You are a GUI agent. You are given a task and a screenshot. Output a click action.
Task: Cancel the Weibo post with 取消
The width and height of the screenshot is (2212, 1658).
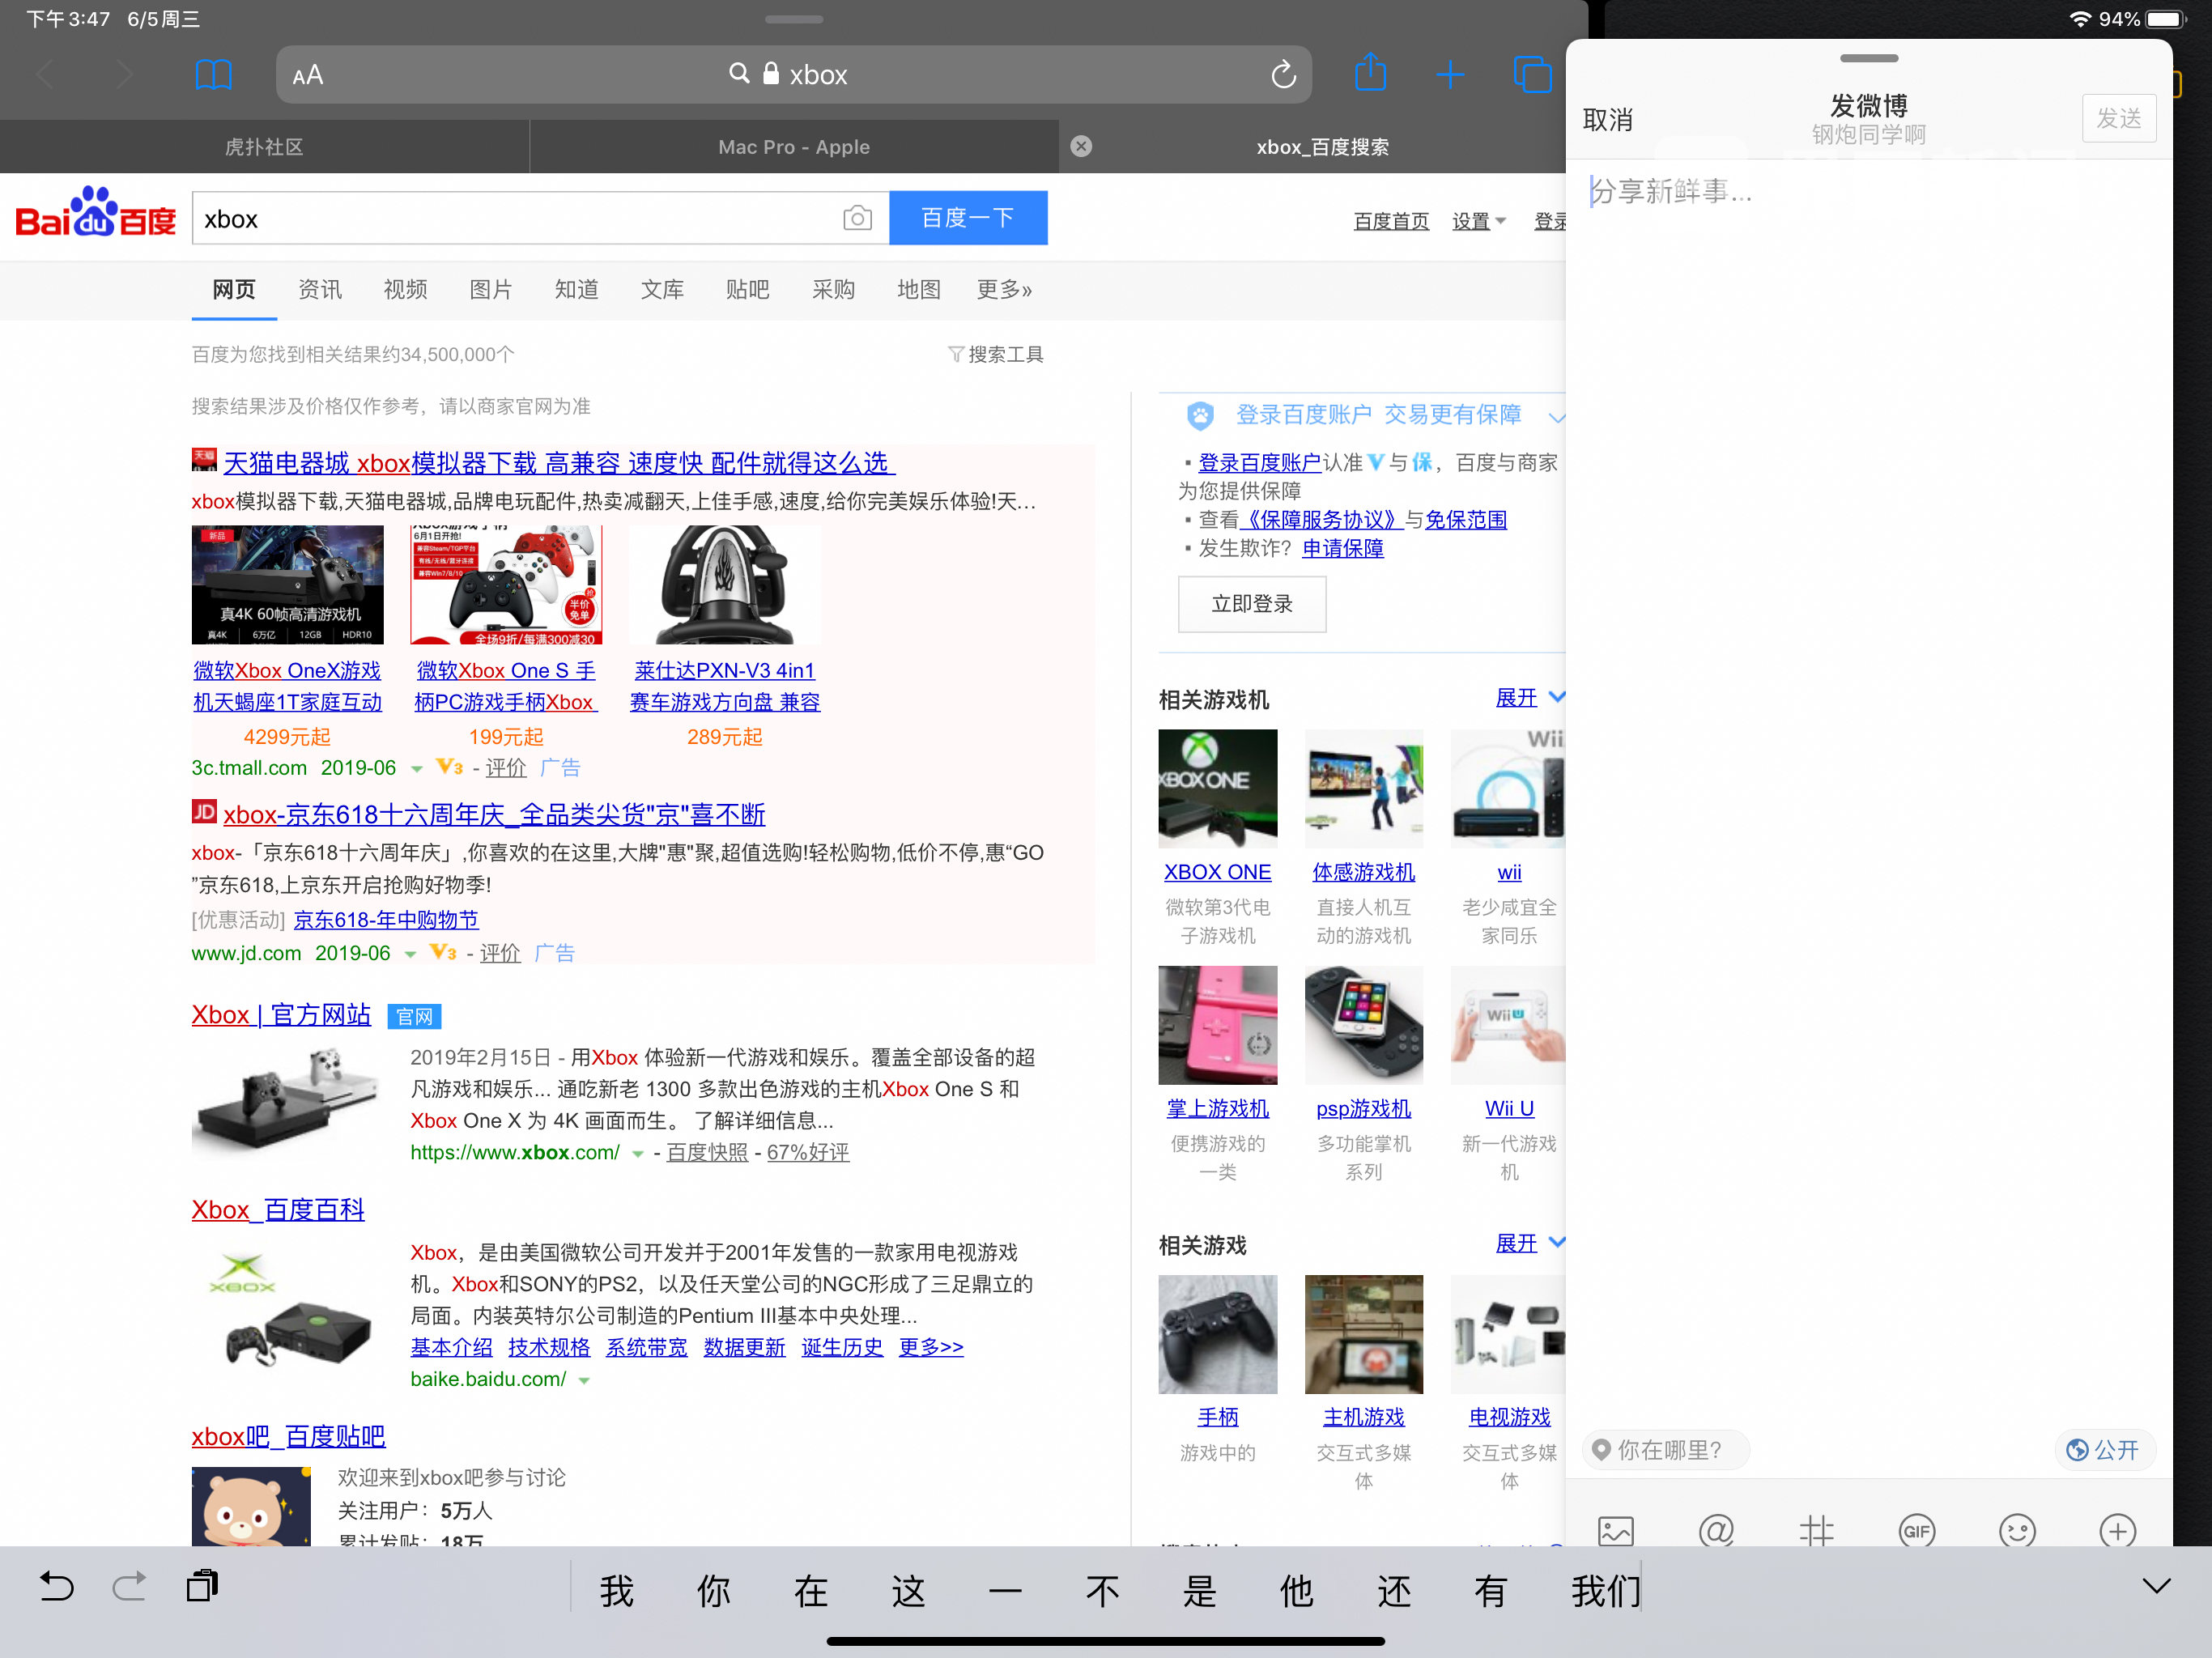point(1607,120)
